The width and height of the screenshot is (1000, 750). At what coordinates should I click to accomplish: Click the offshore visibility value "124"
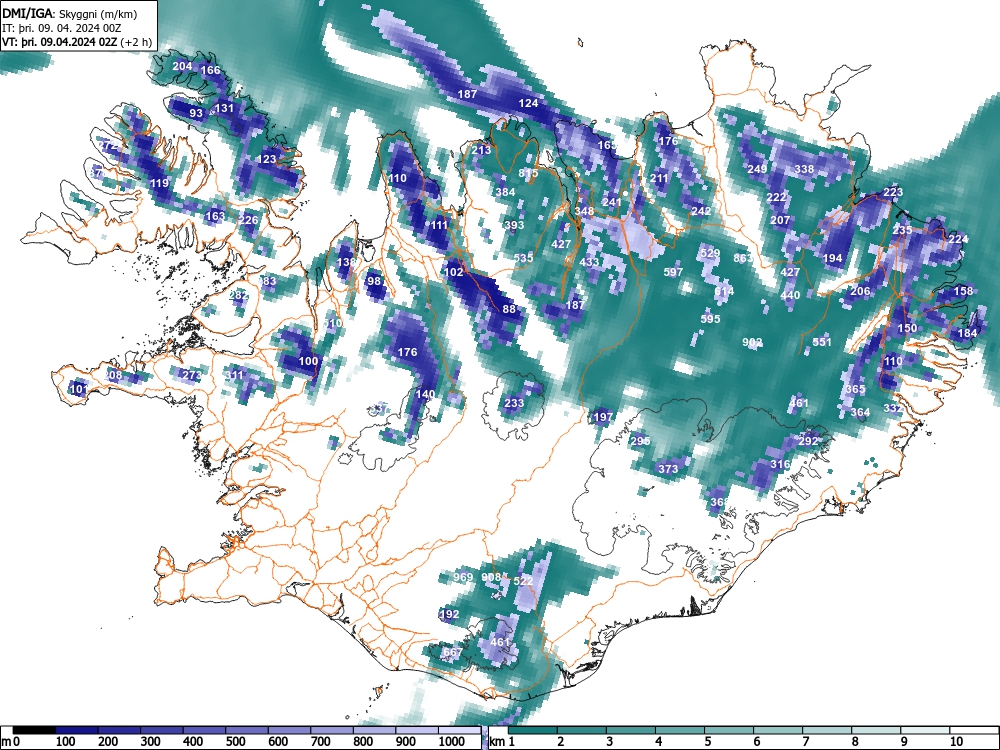tap(528, 103)
